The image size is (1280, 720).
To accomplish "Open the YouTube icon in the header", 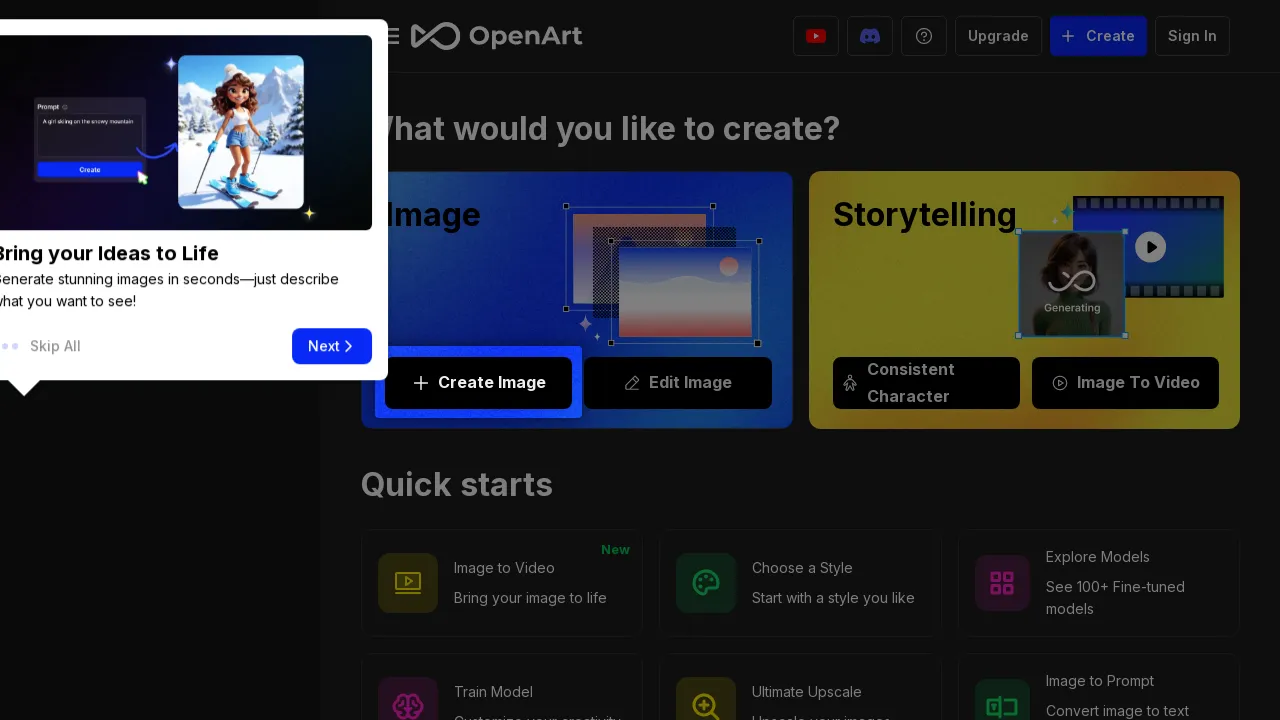I will [816, 36].
